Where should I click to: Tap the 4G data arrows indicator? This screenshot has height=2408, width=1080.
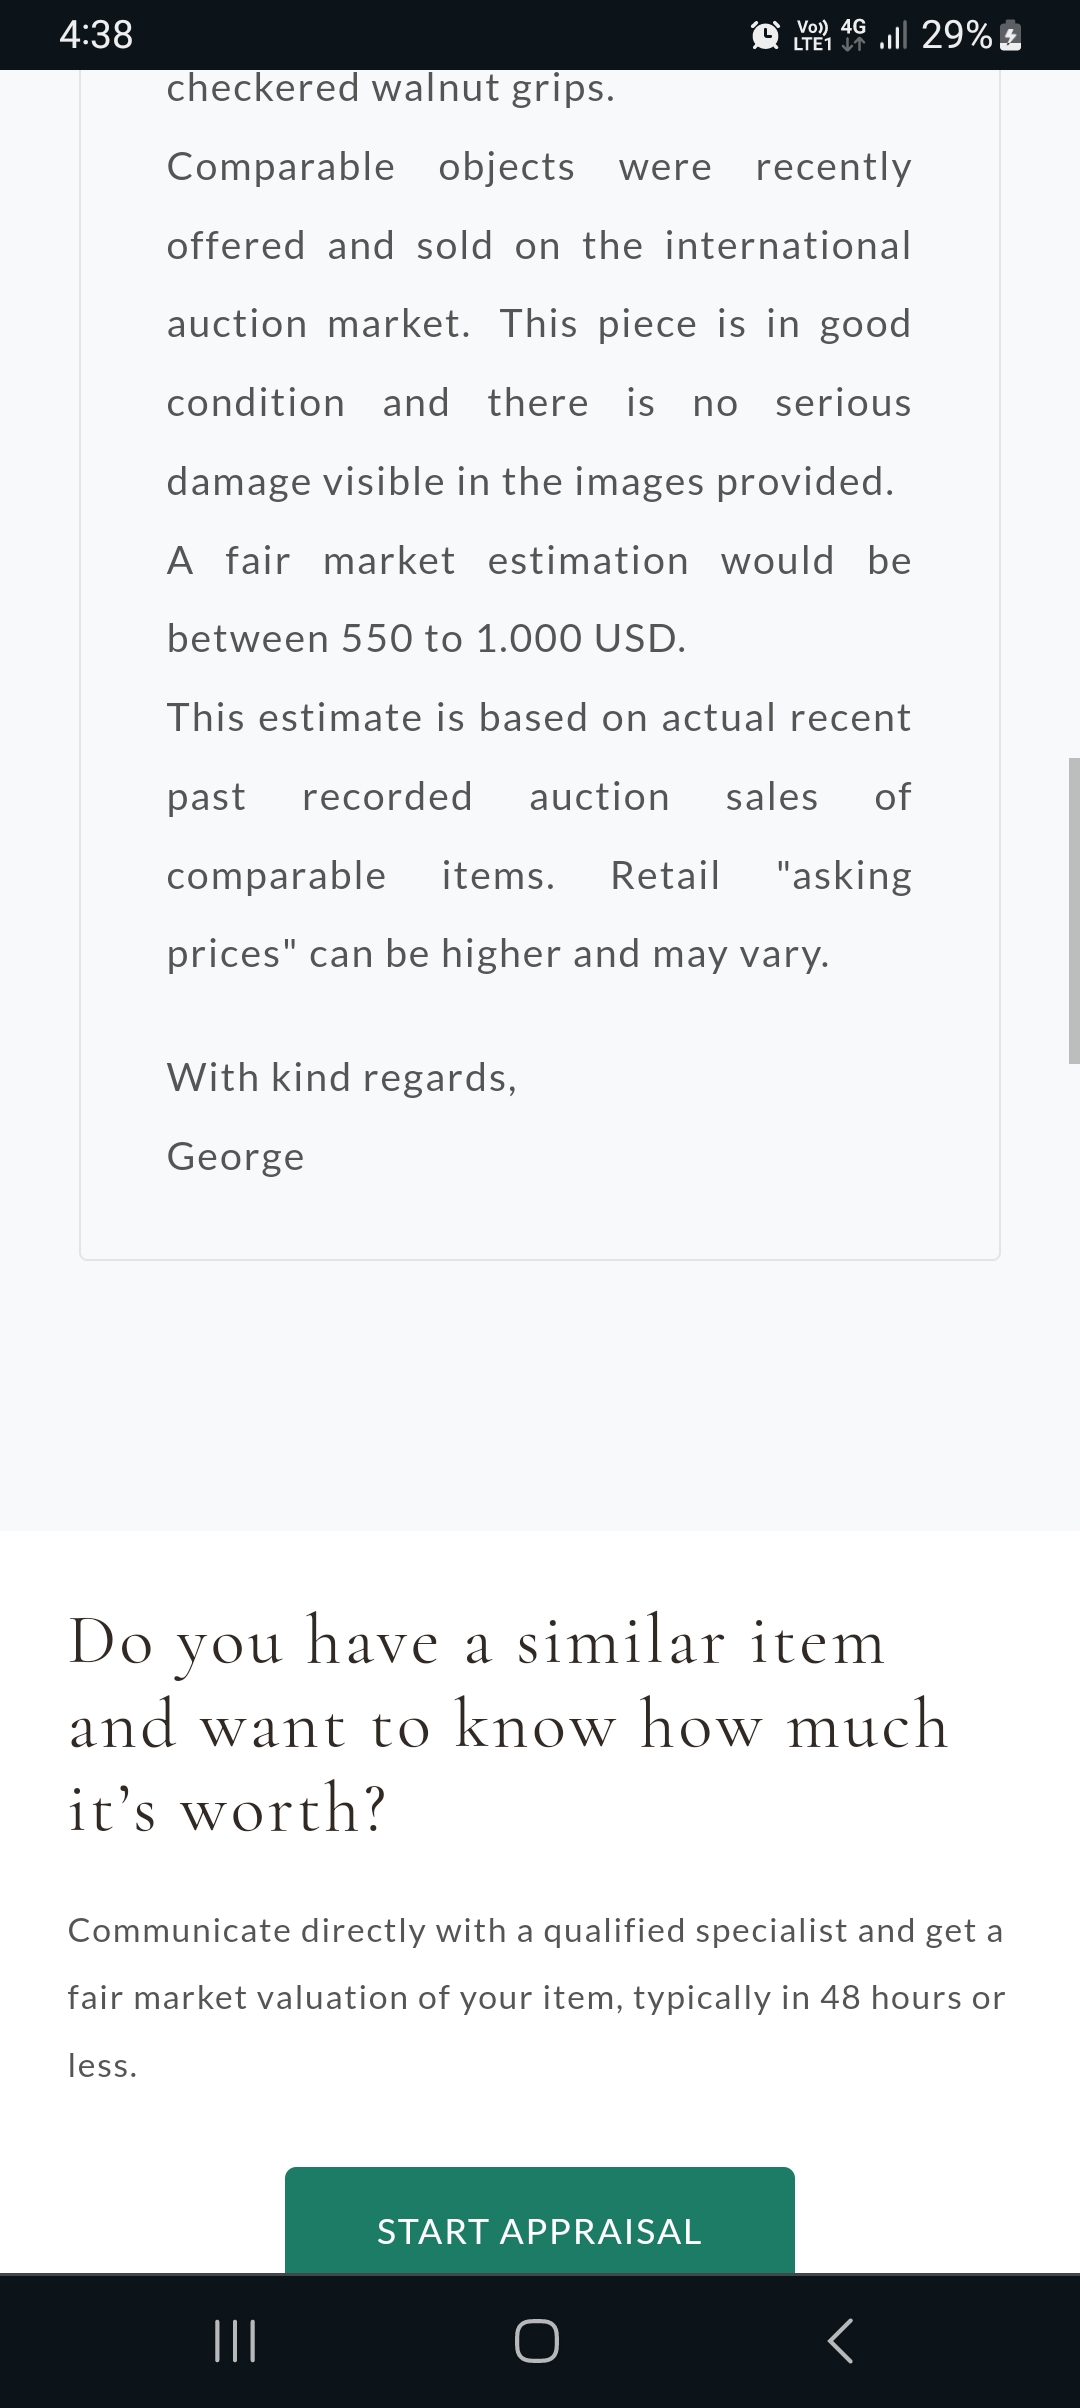coord(854,34)
